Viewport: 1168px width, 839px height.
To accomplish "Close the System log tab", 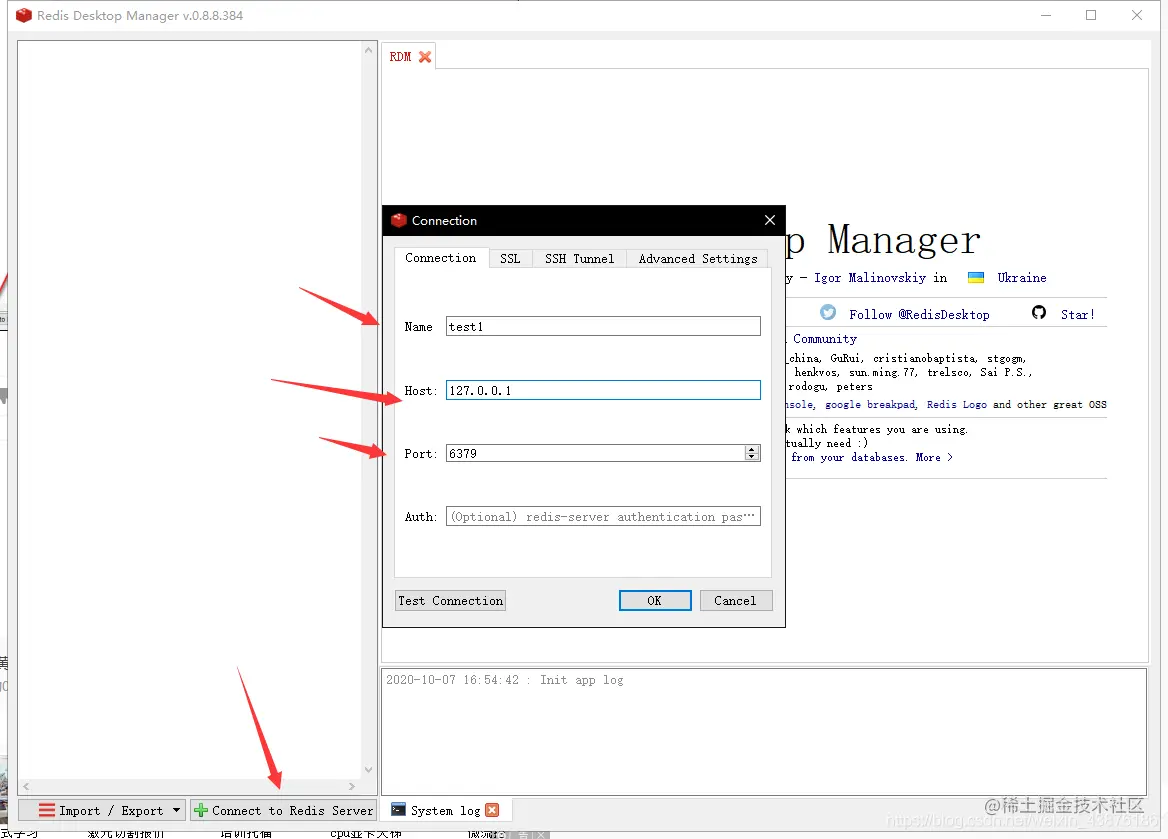I will 492,810.
